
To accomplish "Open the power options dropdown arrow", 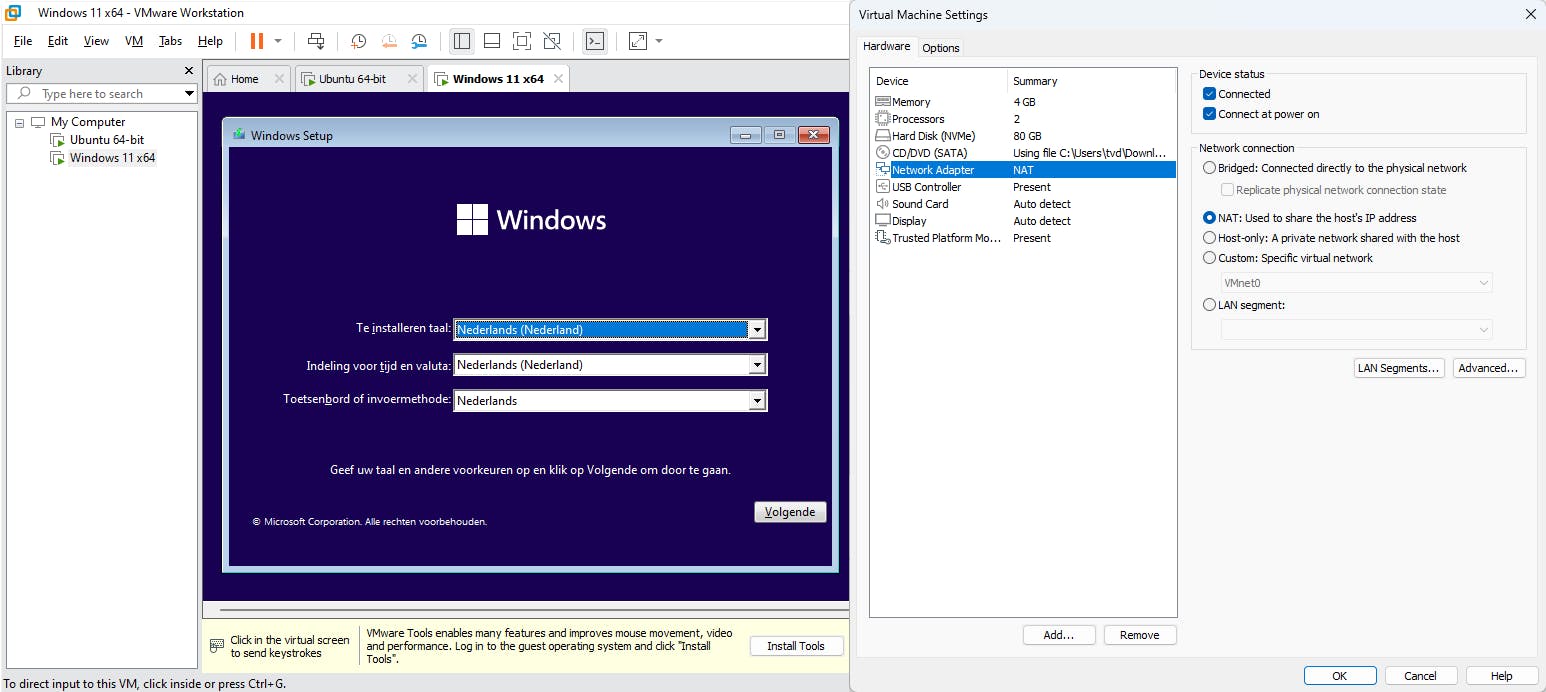I will coord(278,41).
